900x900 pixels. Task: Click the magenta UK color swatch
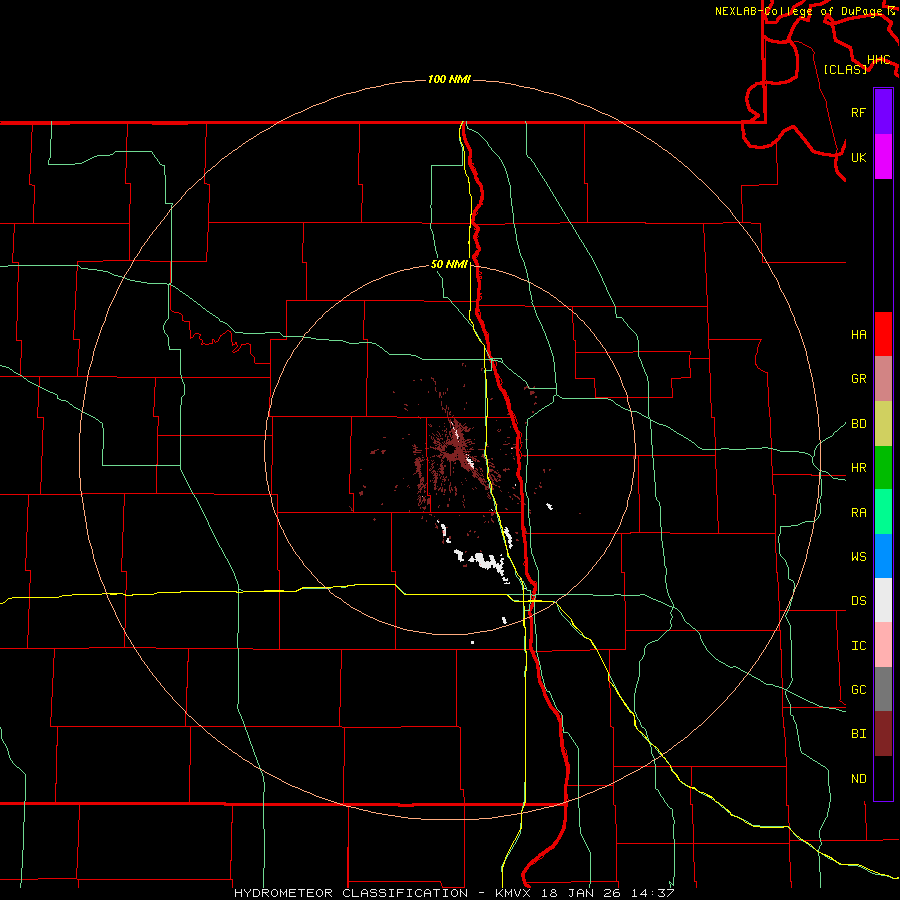(883, 157)
